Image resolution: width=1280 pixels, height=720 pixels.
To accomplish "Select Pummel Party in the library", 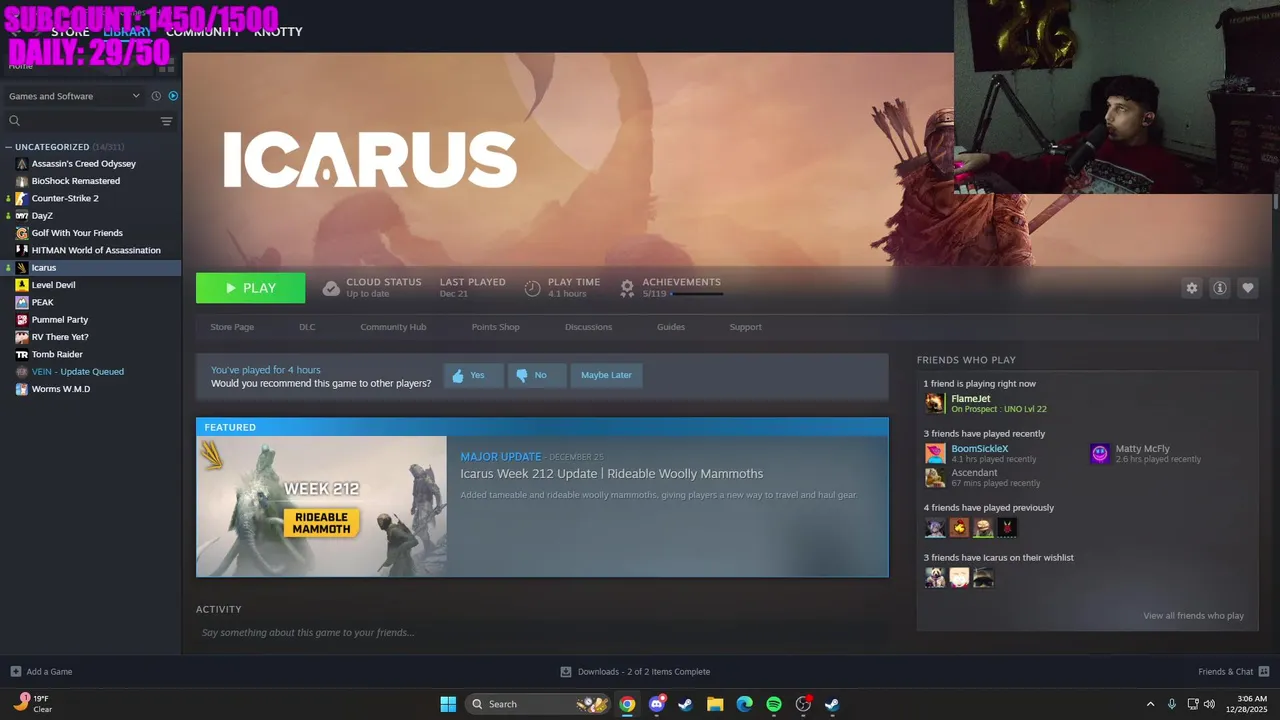I will [x=60, y=319].
